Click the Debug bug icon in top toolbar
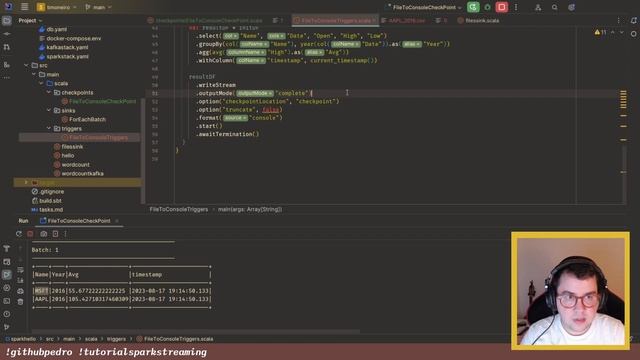The image size is (640, 360). pyautogui.click(x=487, y=7)
